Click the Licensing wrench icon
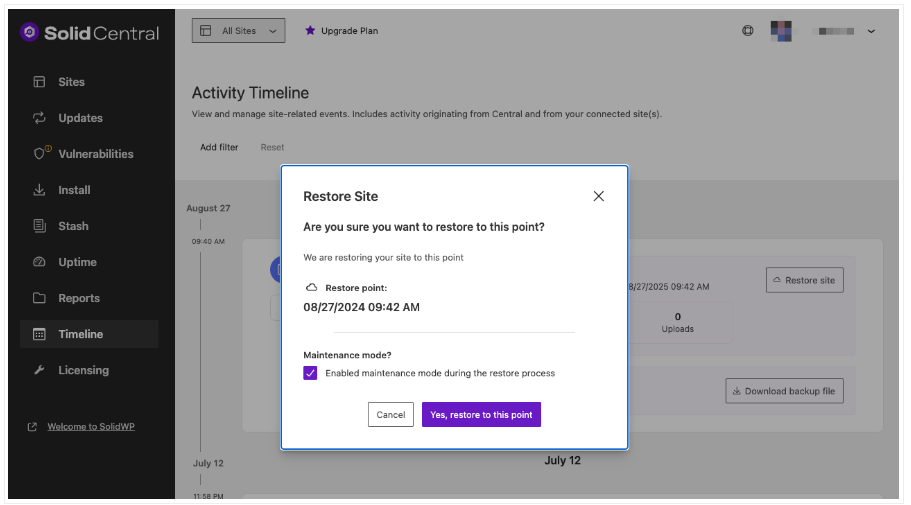 tap(39, 370)
